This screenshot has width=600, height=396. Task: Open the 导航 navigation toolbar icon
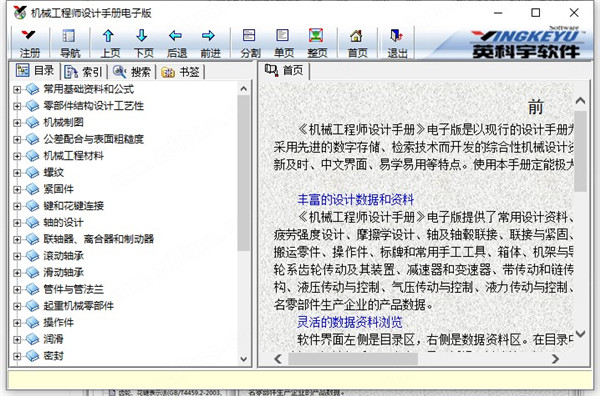point(69,43)
